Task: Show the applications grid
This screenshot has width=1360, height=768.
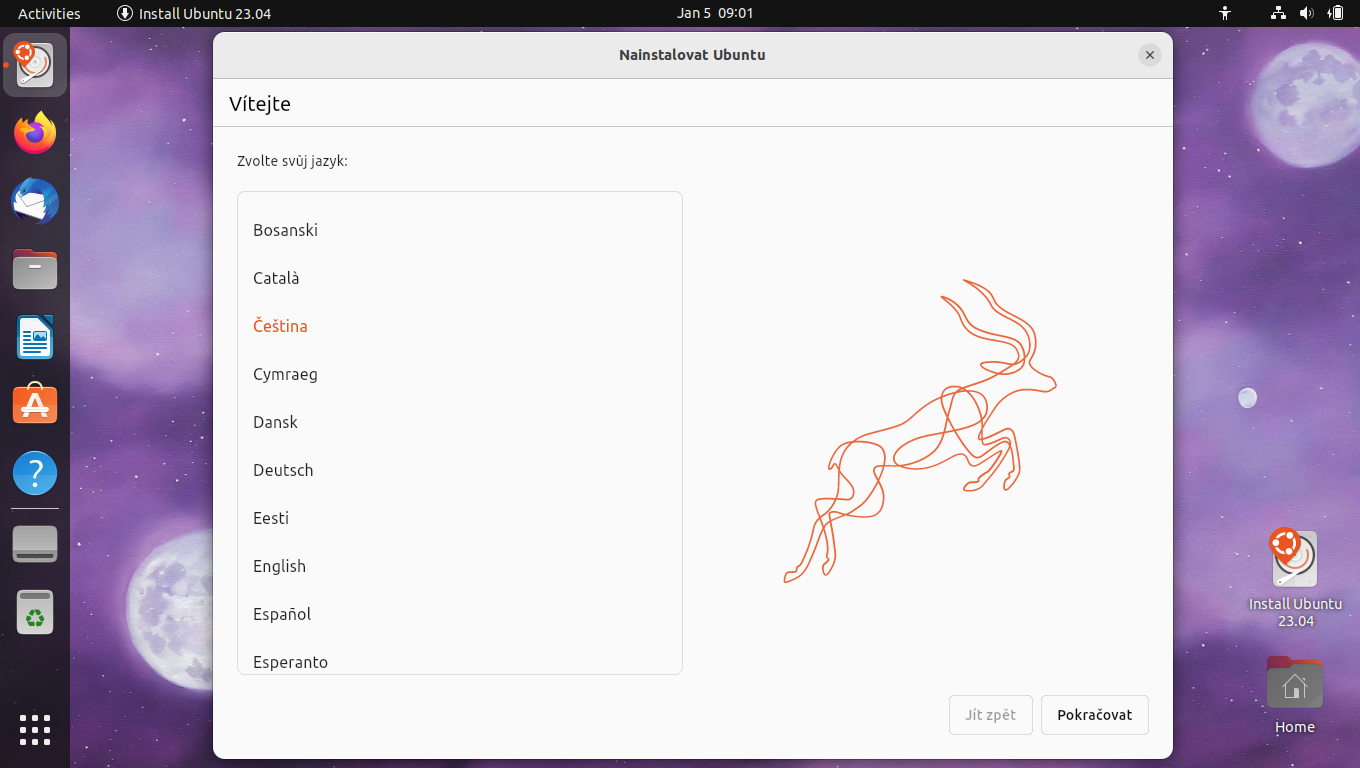Action: [35, 730]
